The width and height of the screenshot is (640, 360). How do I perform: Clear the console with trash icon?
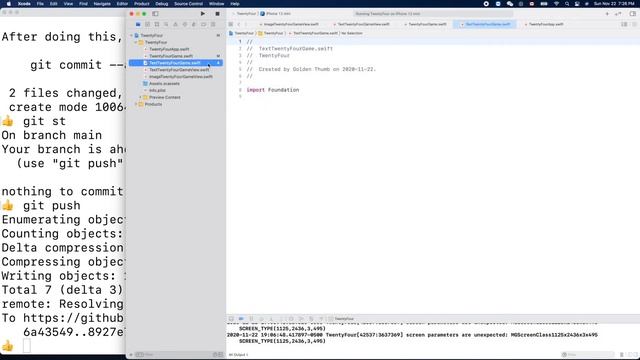(622, 355)
